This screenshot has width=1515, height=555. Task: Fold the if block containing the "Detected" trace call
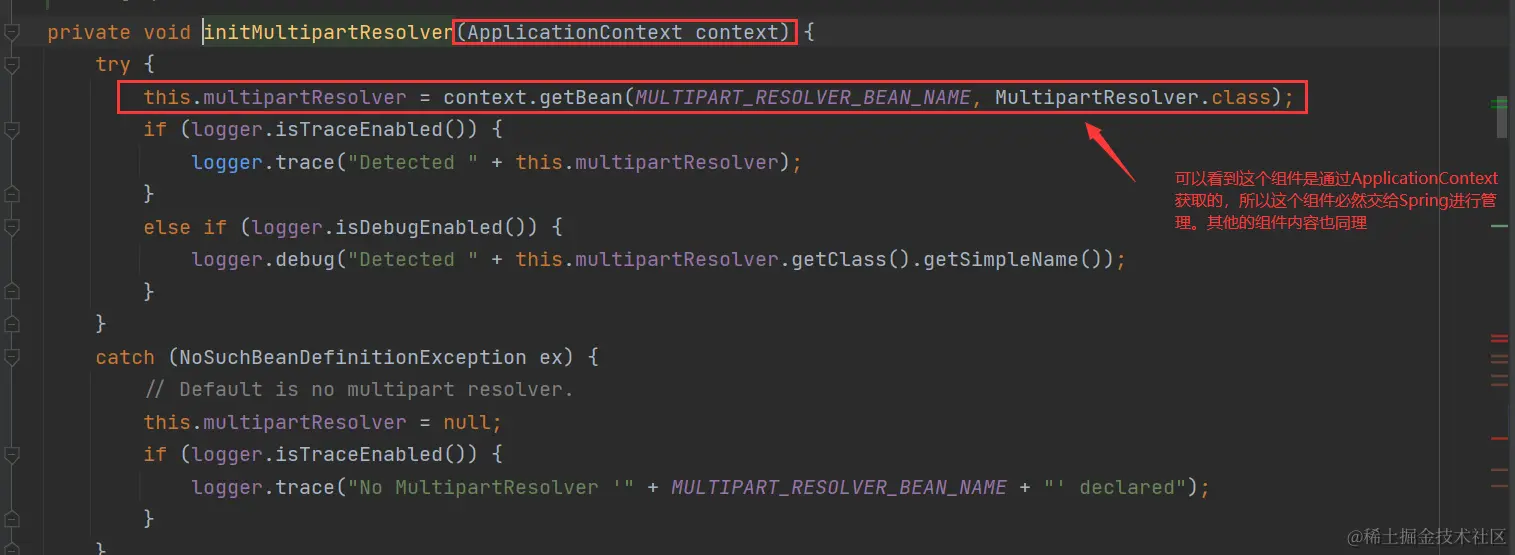click(11, 130)
